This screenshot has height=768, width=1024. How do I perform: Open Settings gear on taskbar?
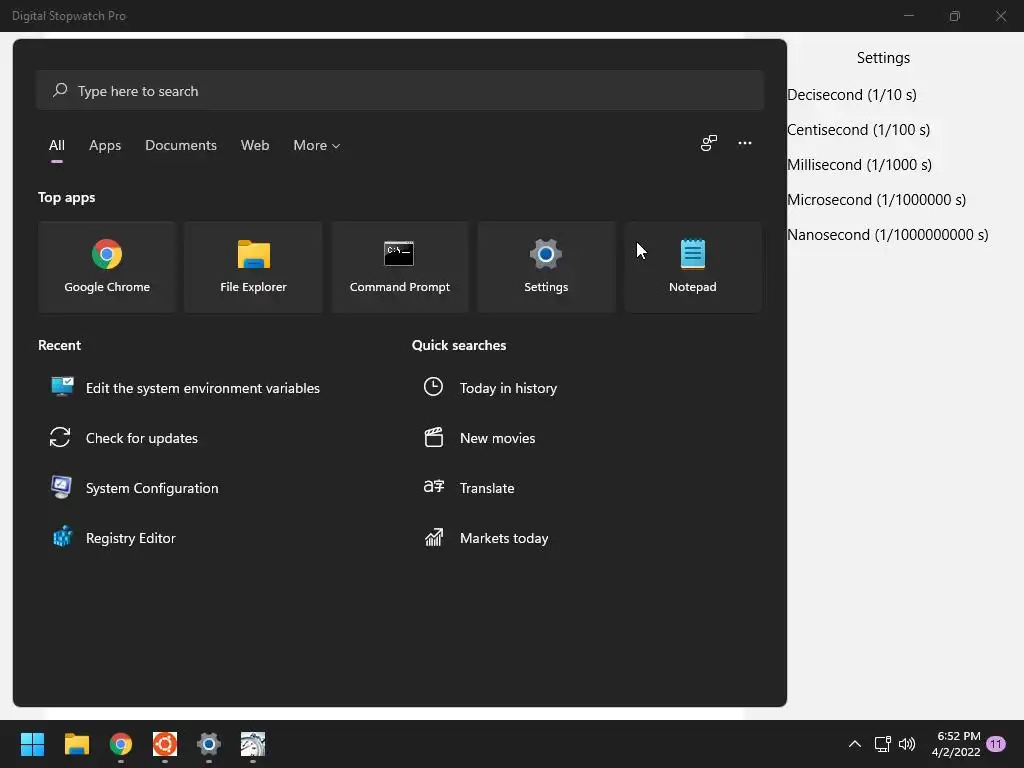(x=209, y=744)
